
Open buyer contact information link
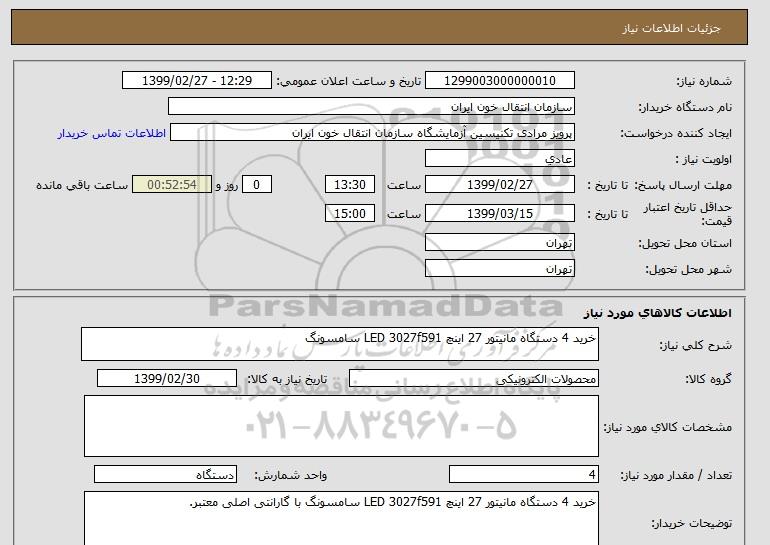pos(112,133)
